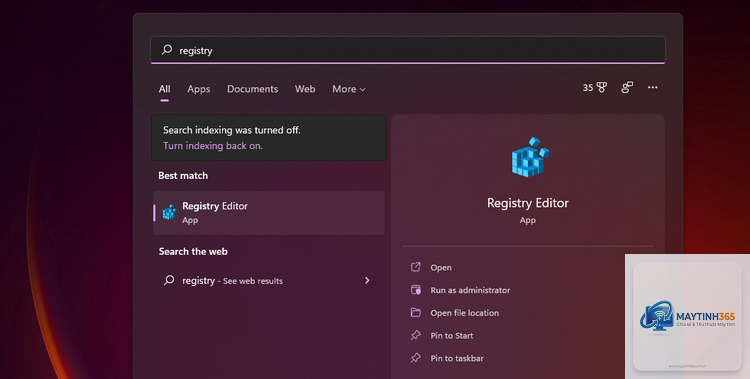Choose Pin to taskbar
The width and height of the screenshot is (750, 379).
[457, 358]
